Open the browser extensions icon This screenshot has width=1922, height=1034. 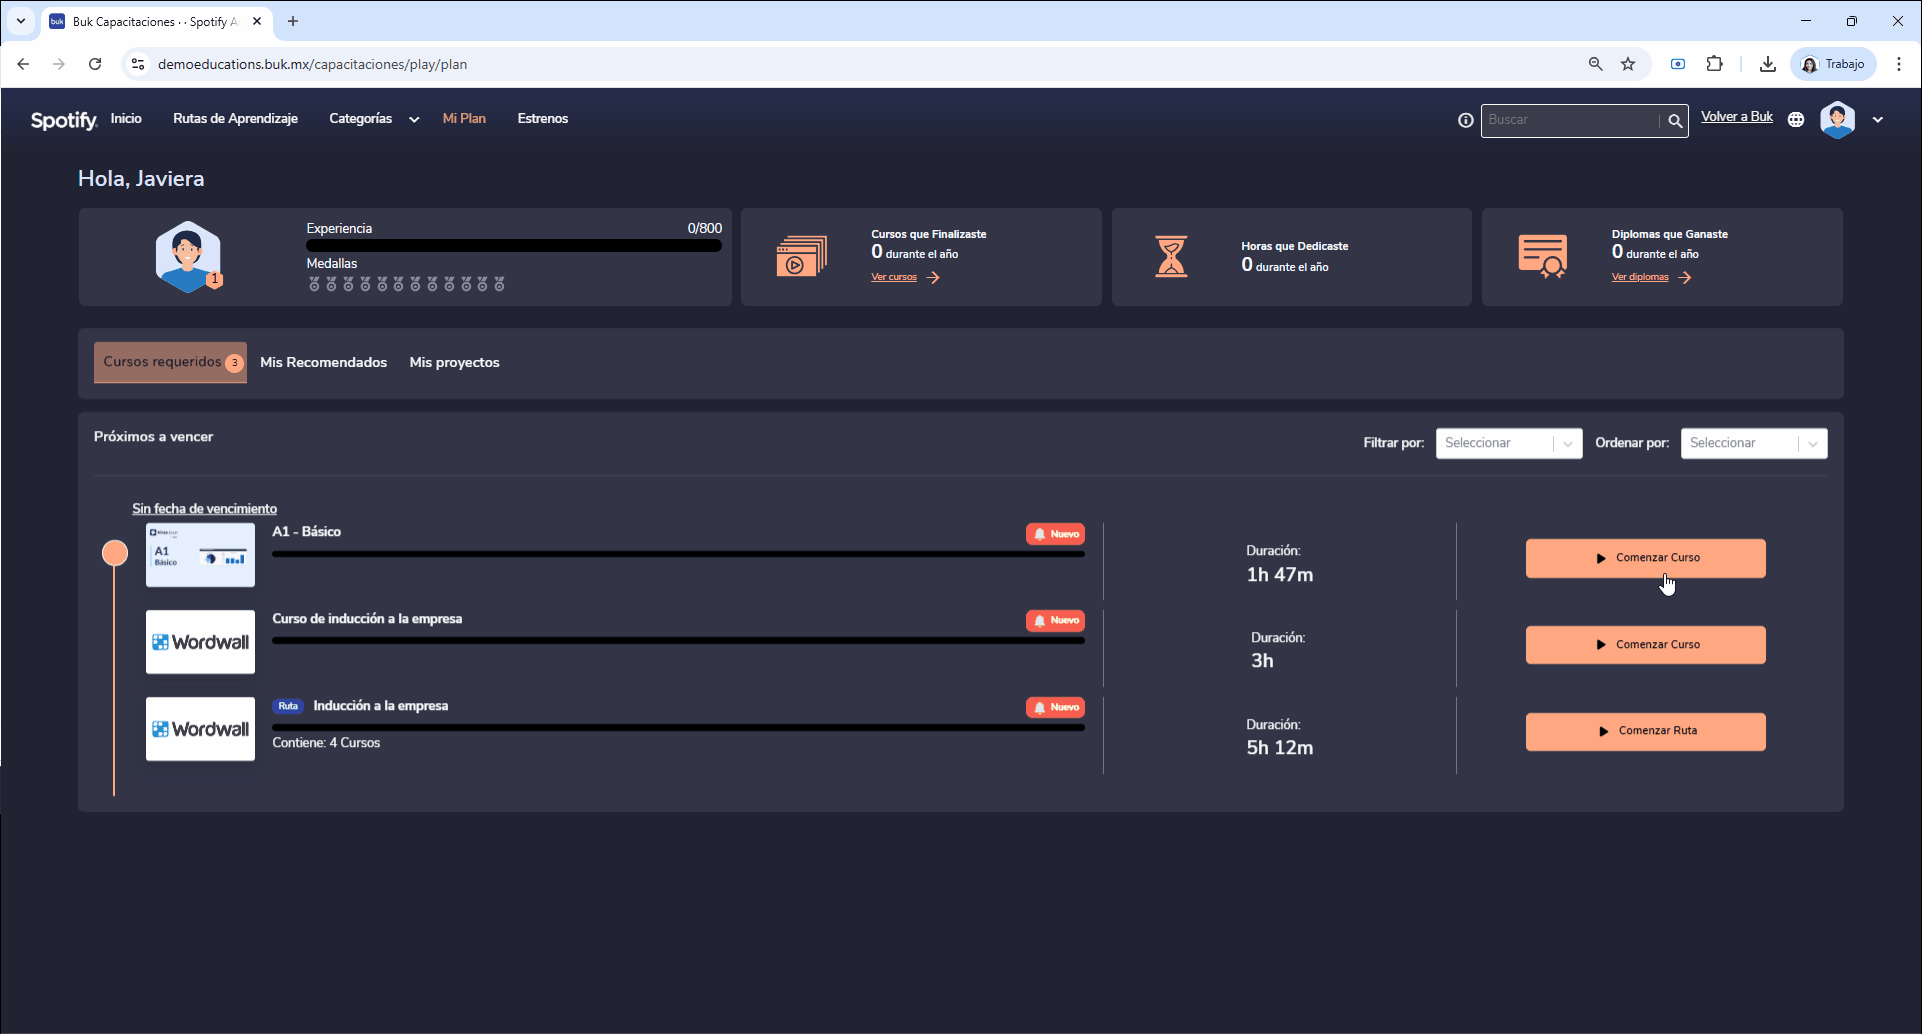1714,64
